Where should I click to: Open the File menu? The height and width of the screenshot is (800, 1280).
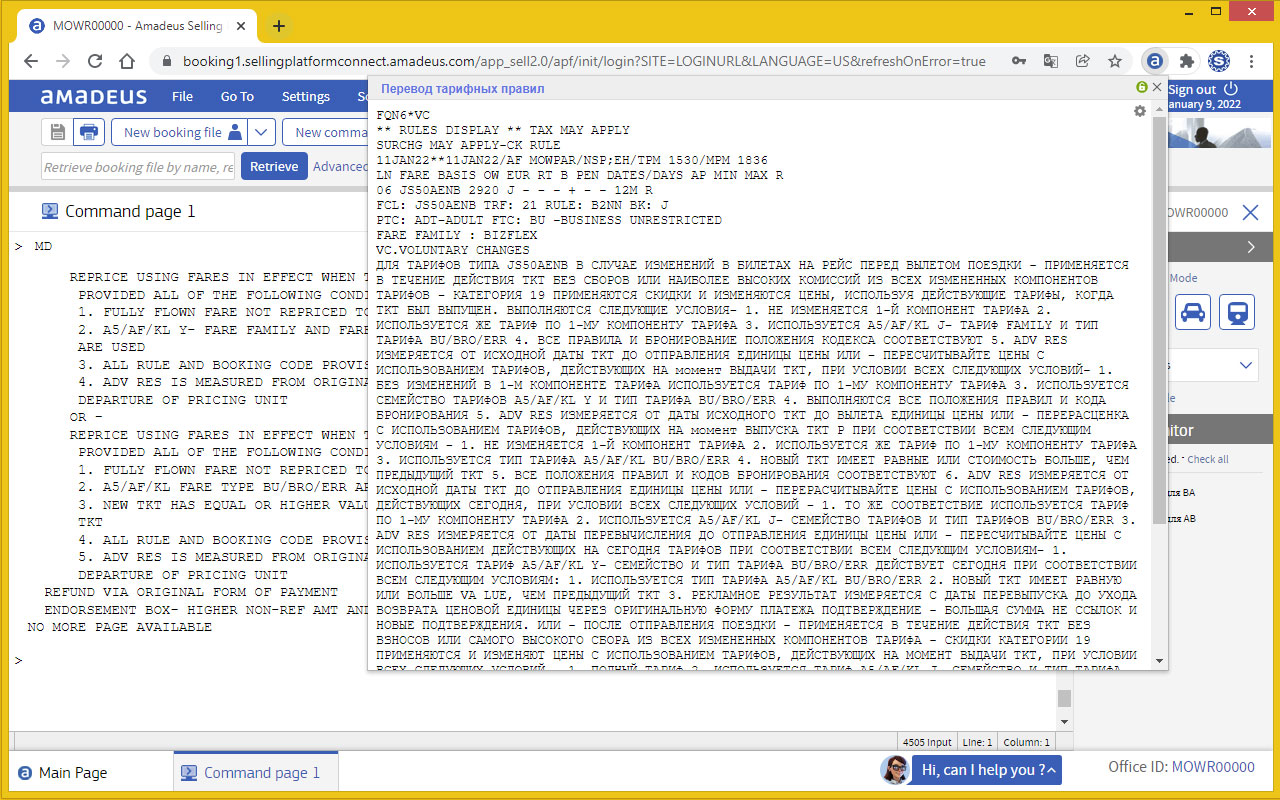pyautogui.click(x=182, y=97)
